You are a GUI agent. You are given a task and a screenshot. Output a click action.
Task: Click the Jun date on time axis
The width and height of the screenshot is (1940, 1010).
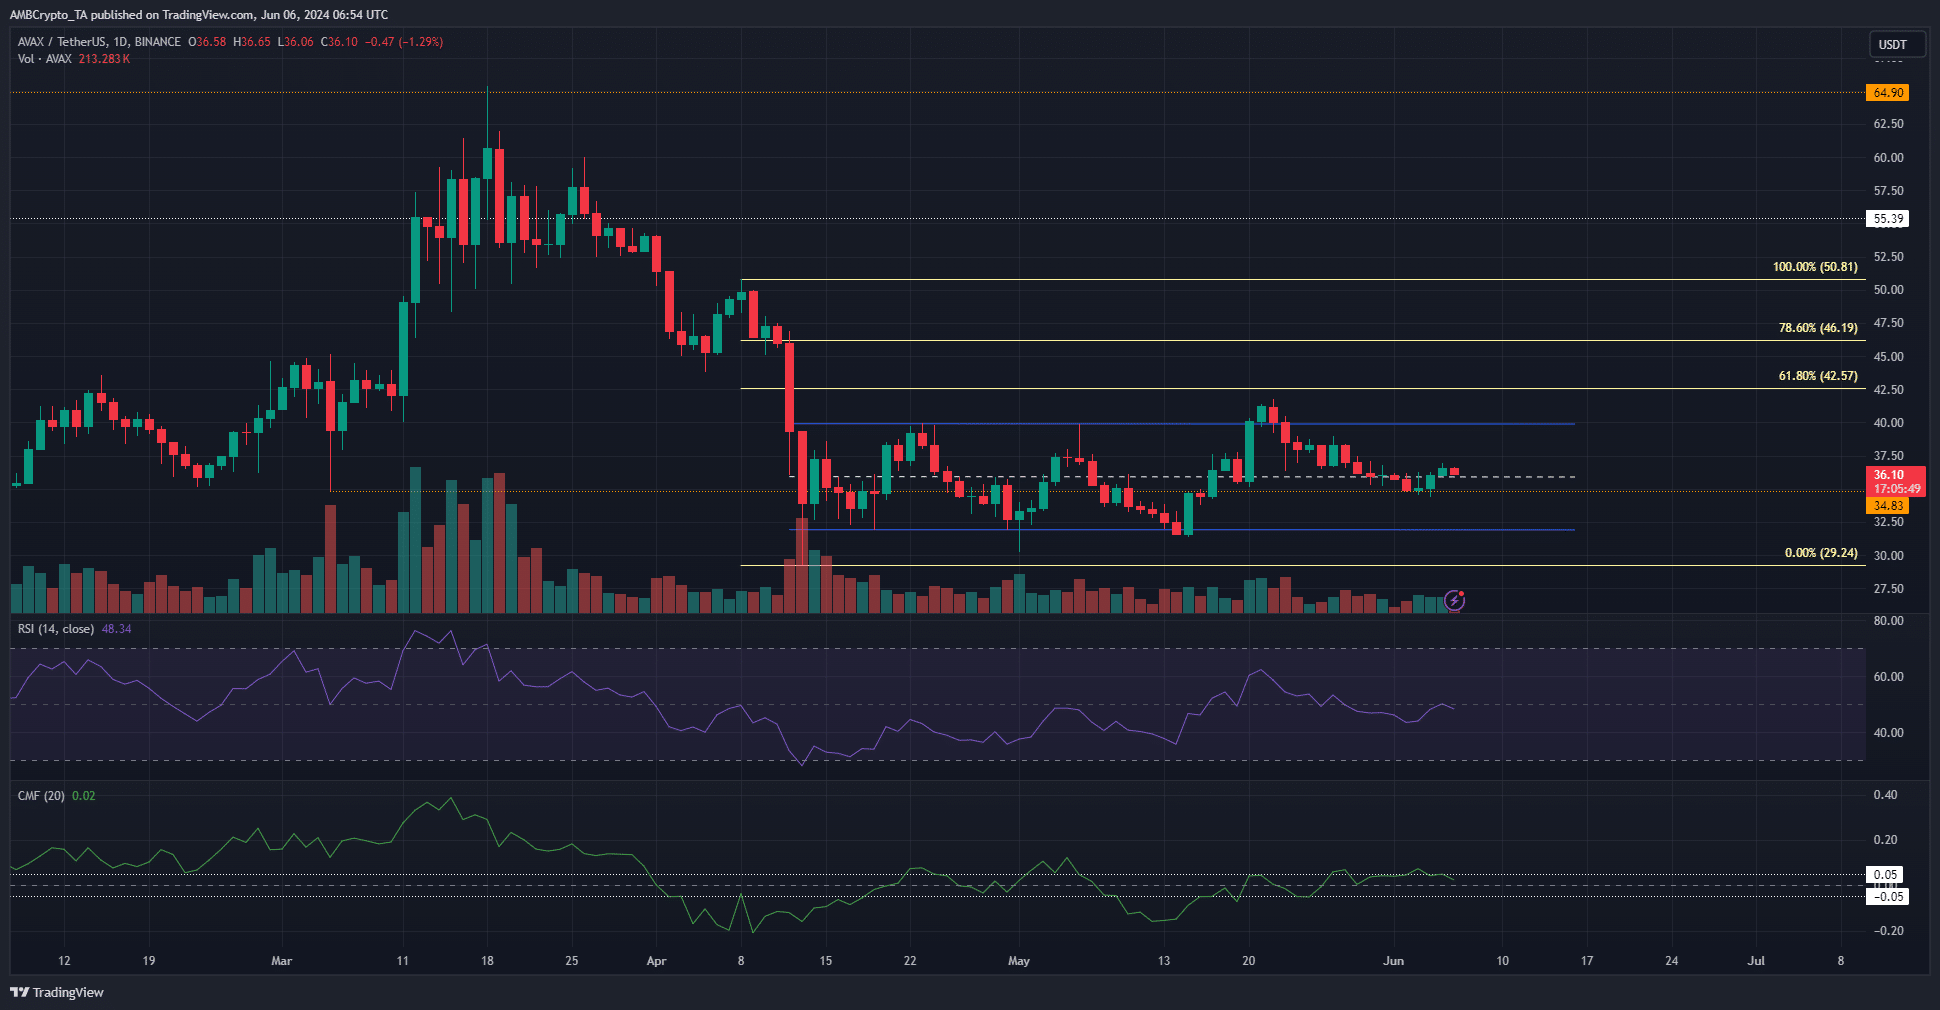(1393, 961)
